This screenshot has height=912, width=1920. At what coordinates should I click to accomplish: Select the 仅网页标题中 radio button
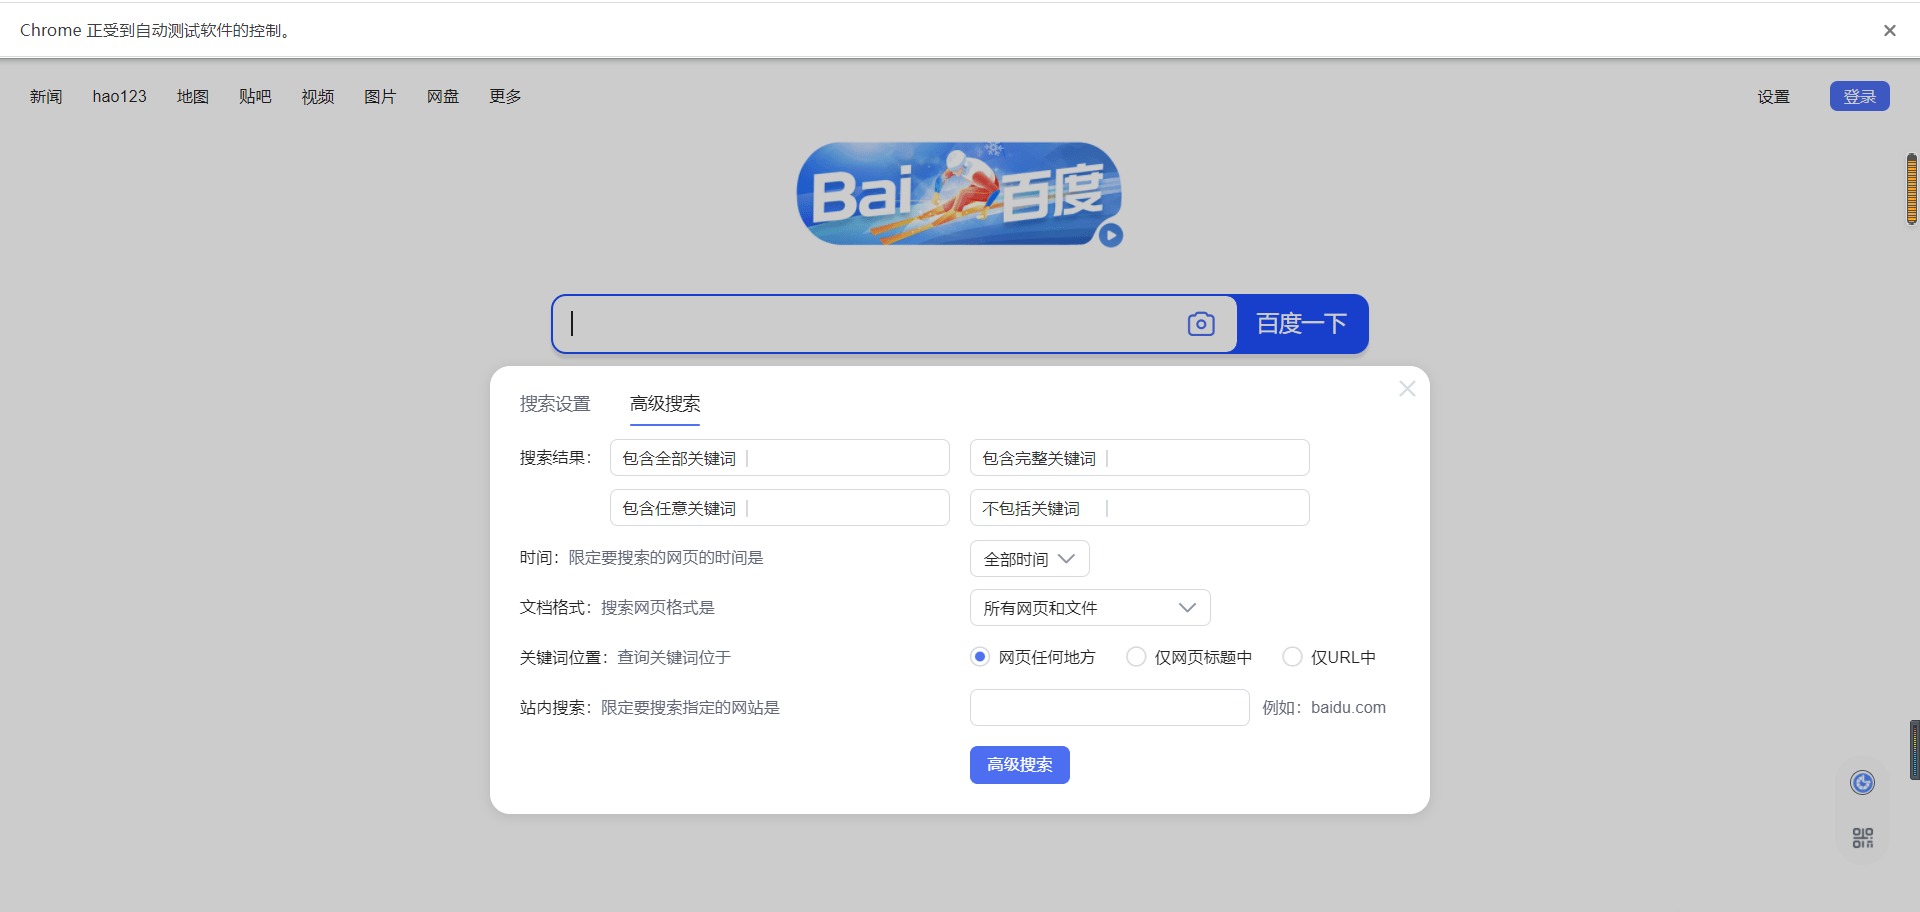click(1136, 657)
